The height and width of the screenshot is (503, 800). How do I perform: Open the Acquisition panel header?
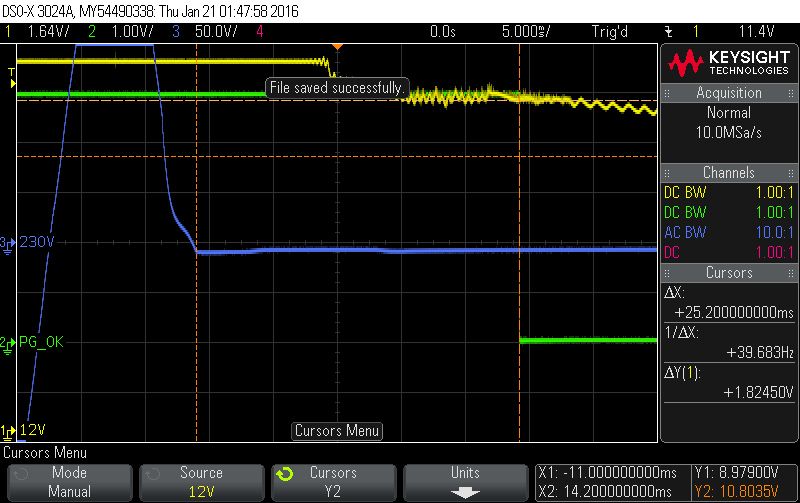(729, 93)
